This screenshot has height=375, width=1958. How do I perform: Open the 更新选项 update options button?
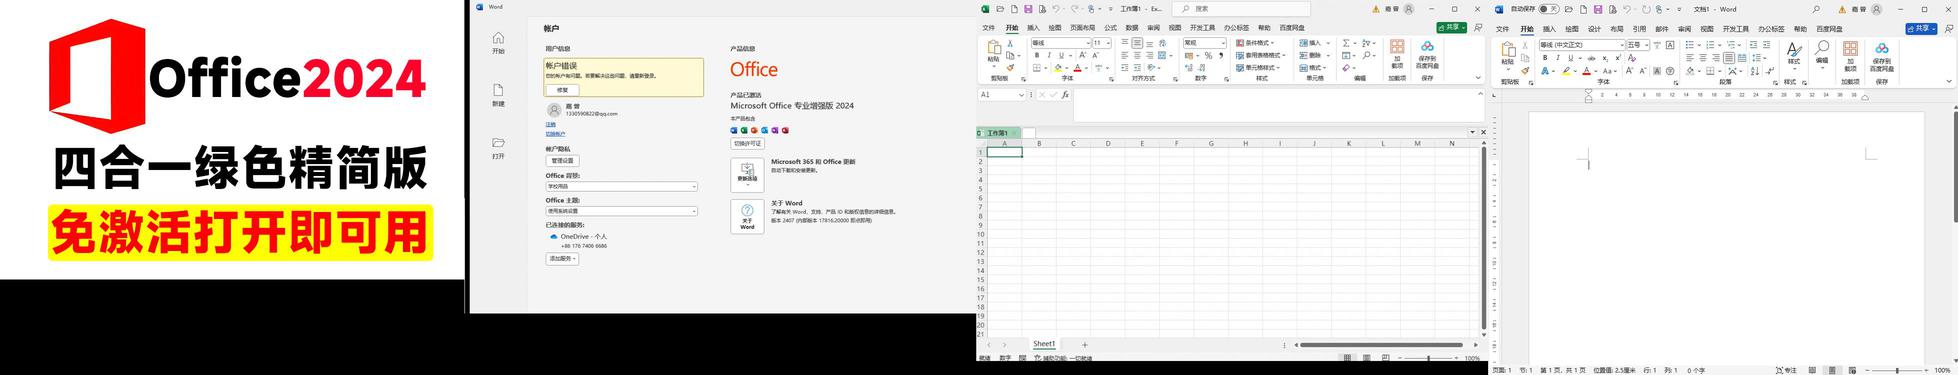[747, 174]
